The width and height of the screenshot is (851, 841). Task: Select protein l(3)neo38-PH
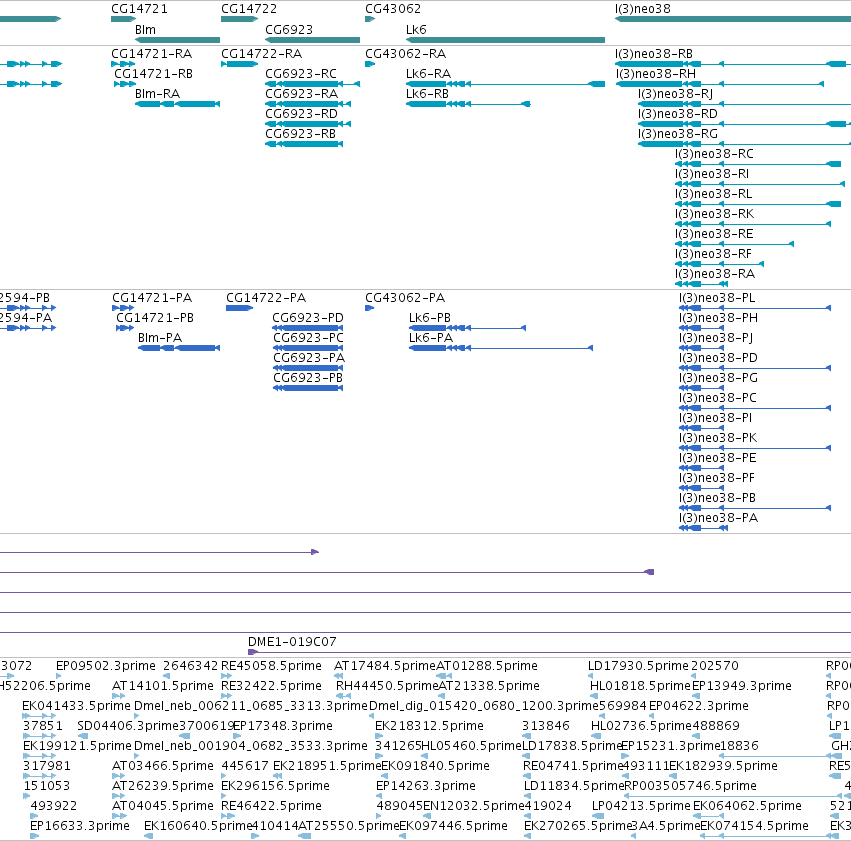coord(719,318)
